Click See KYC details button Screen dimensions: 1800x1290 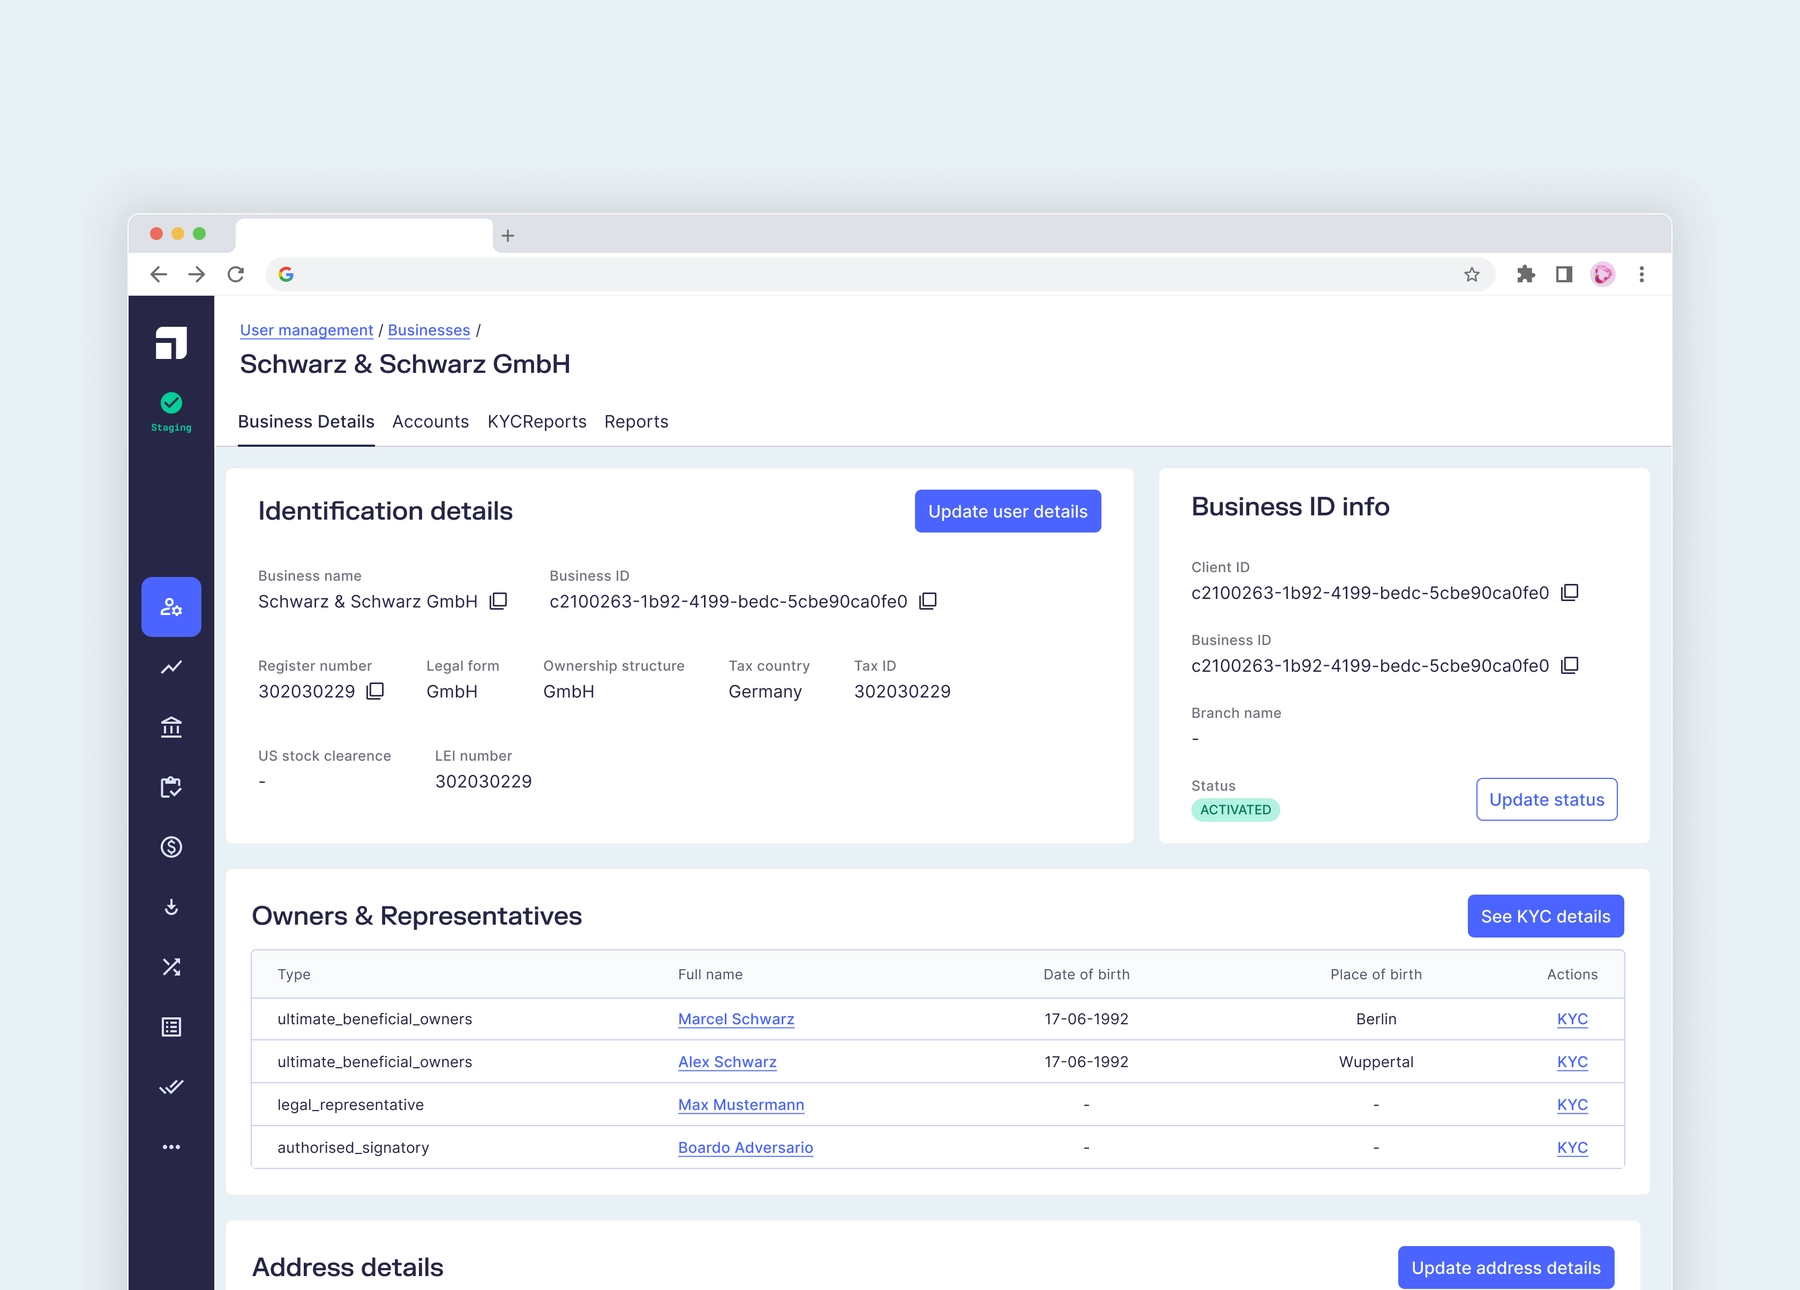coord(1545,916)
